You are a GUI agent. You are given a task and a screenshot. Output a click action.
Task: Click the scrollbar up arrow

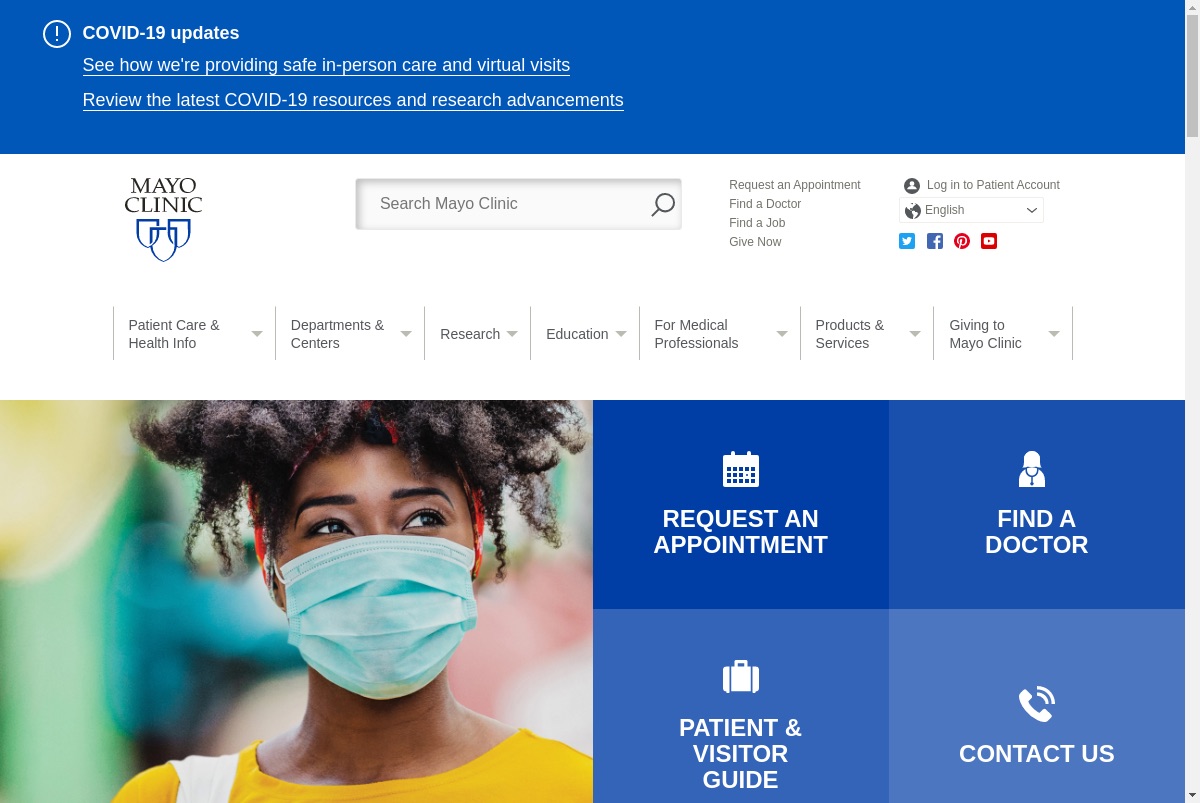[x=1192, y=7]
